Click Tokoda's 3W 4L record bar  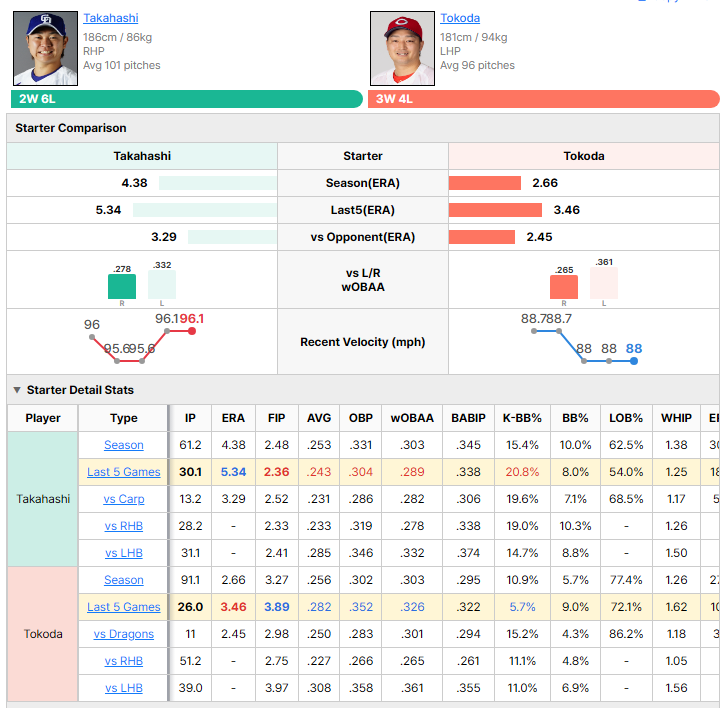(x=544, y=99)
